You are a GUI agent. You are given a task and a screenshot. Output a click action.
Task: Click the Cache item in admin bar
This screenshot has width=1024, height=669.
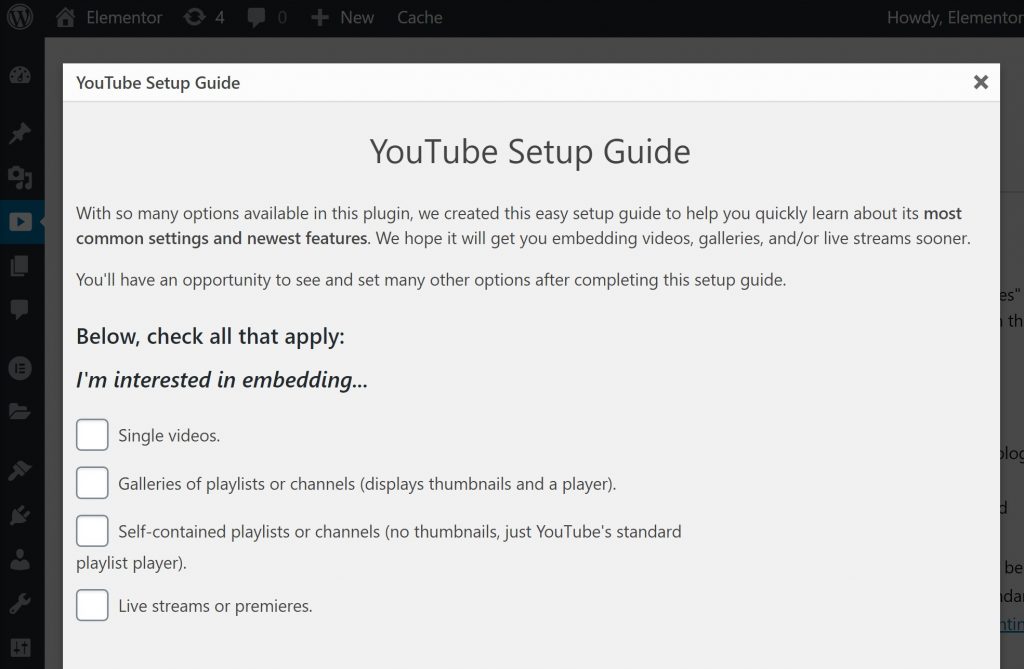point(419,17)
